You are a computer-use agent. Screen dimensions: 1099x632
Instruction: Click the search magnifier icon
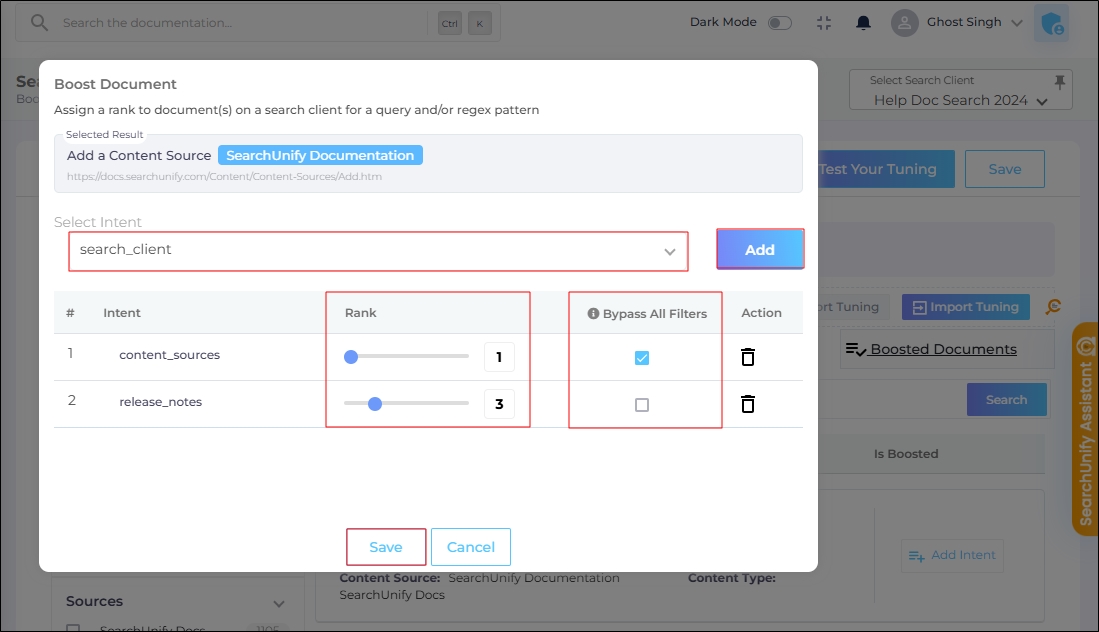tap(39, 22)
